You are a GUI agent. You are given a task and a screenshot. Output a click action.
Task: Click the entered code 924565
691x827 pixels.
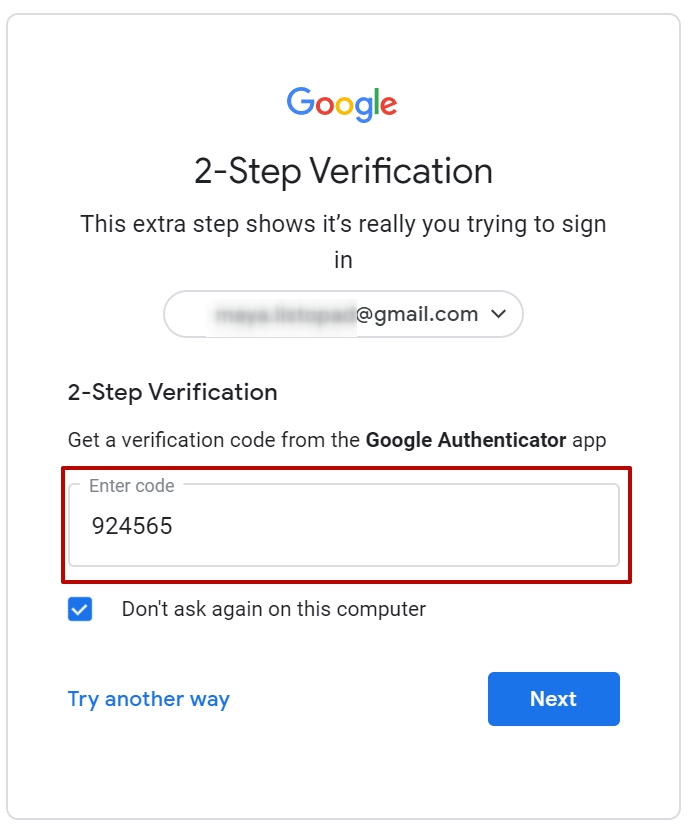tap(132, 526)
